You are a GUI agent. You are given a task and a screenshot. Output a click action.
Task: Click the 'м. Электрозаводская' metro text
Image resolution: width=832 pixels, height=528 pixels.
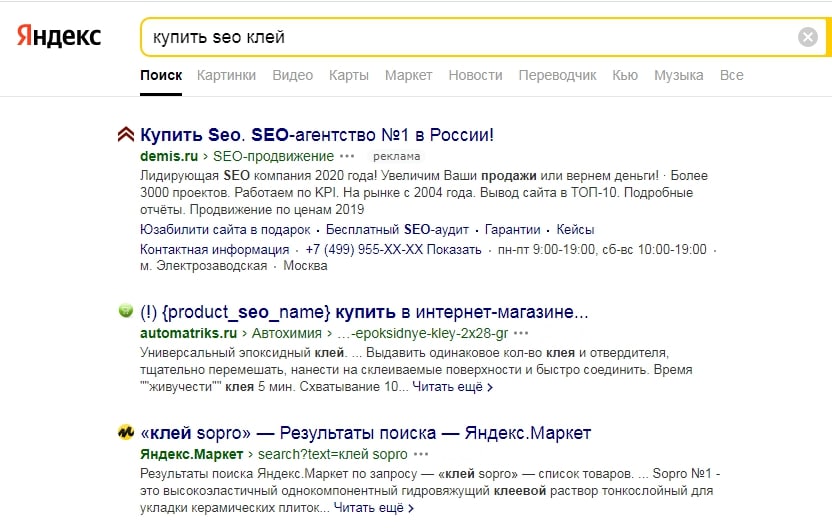pyautogui.click(x=203, y=266)
